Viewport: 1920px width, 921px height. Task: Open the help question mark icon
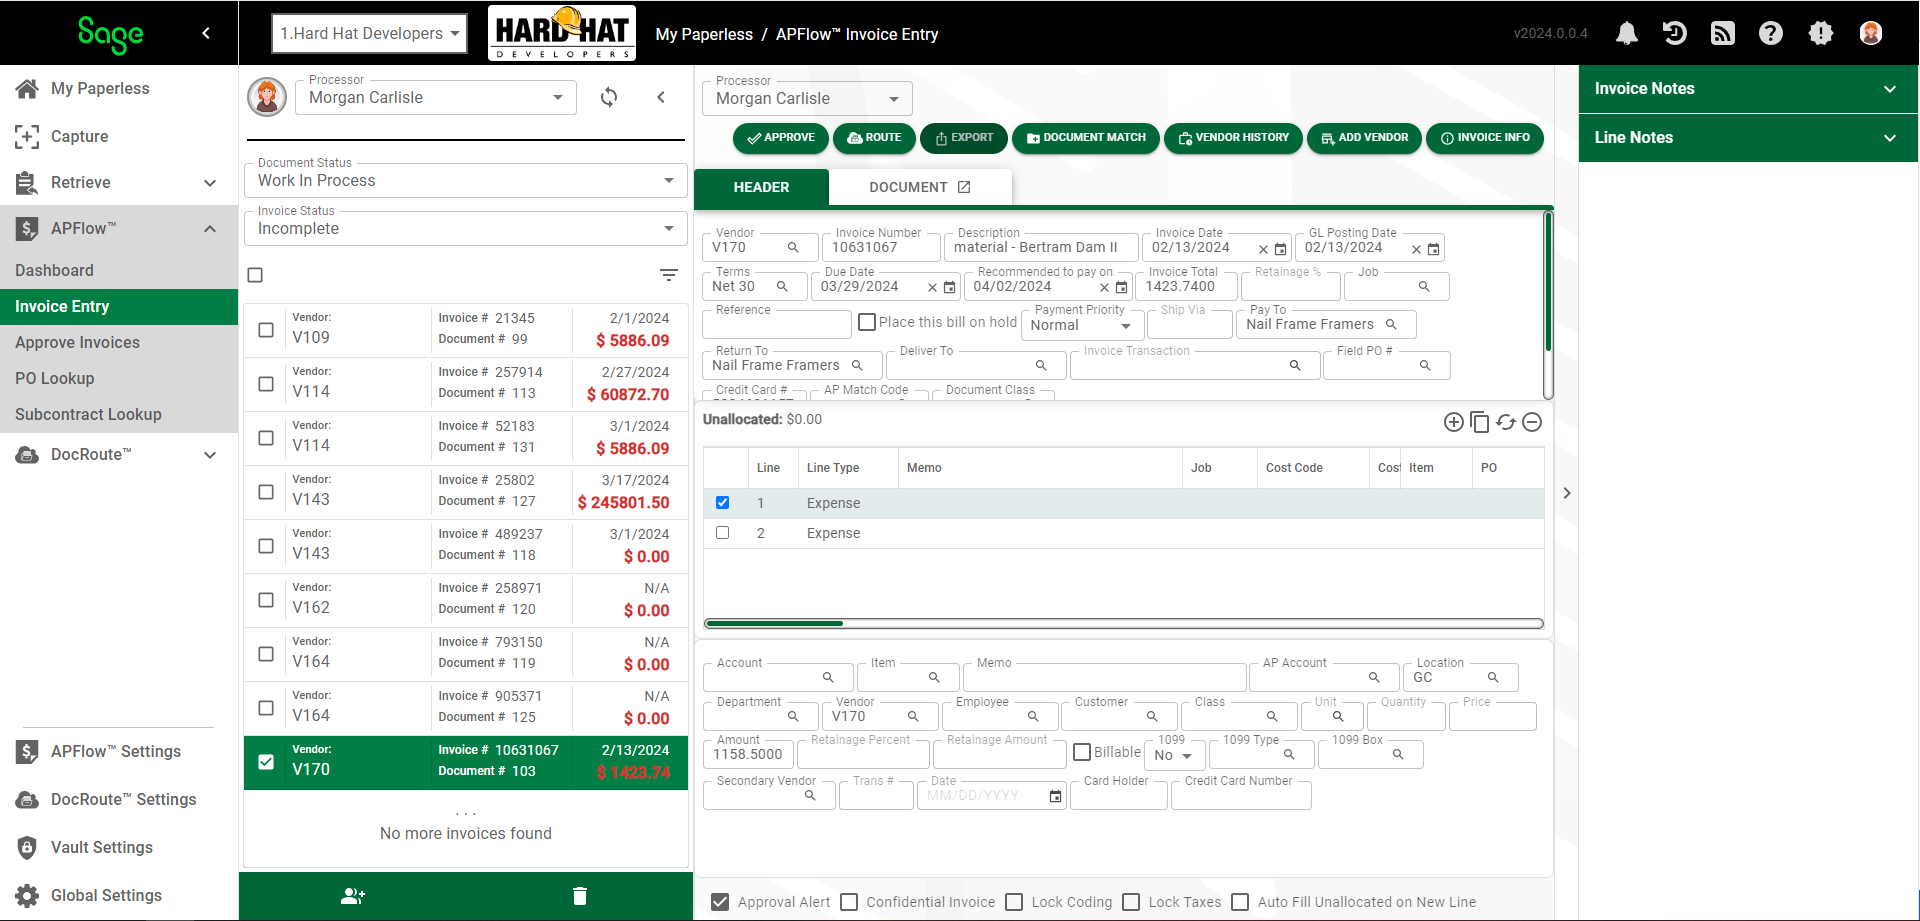tap(1771, 33)
